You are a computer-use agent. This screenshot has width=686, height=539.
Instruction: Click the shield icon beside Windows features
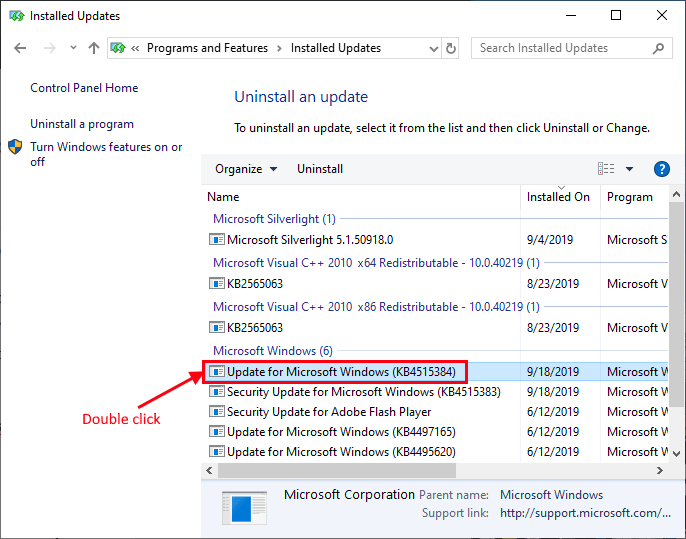15,147
